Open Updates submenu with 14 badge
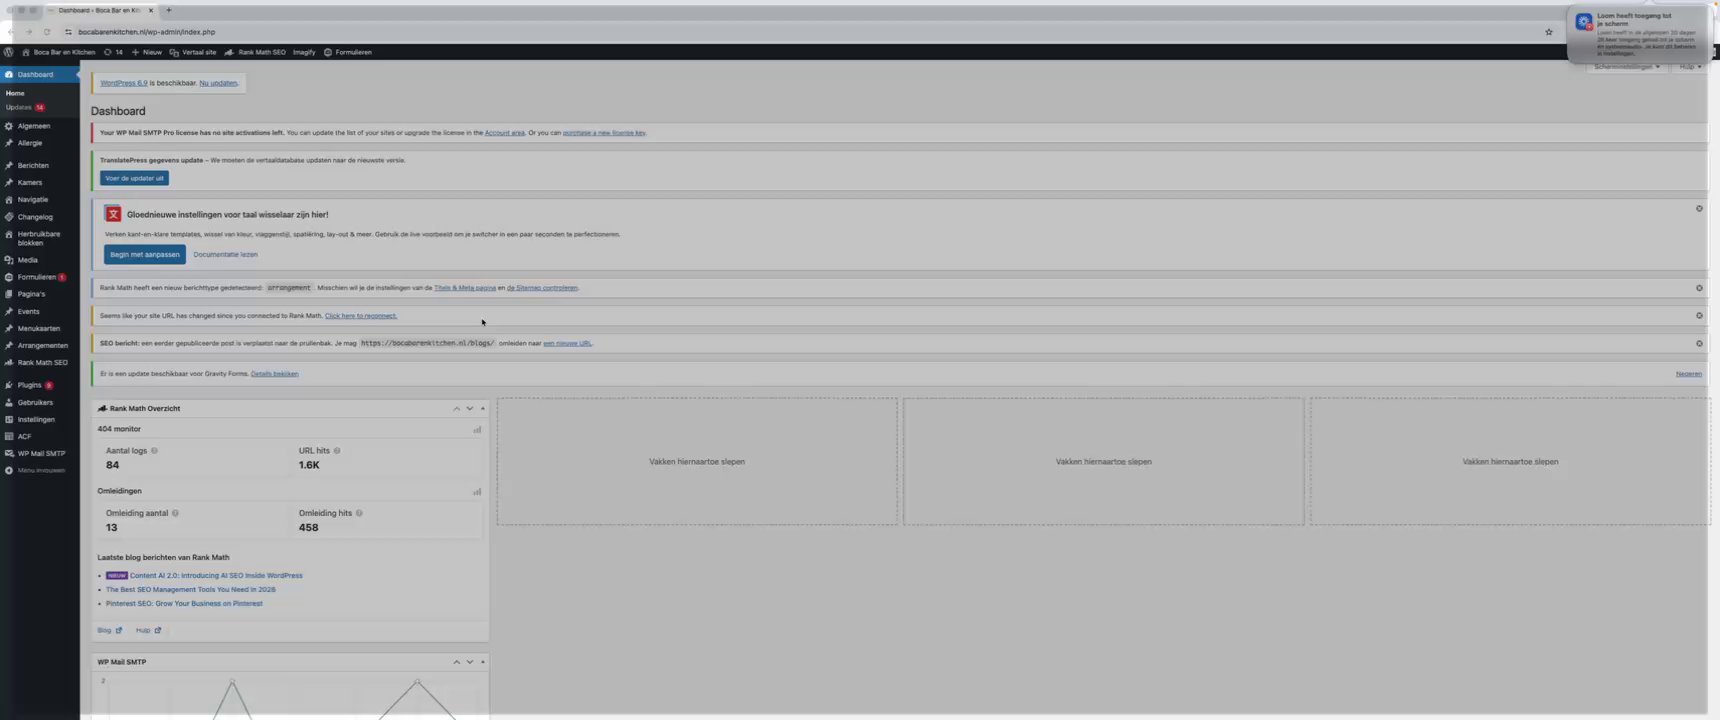The image size is (1720, 720). [25, 107]
